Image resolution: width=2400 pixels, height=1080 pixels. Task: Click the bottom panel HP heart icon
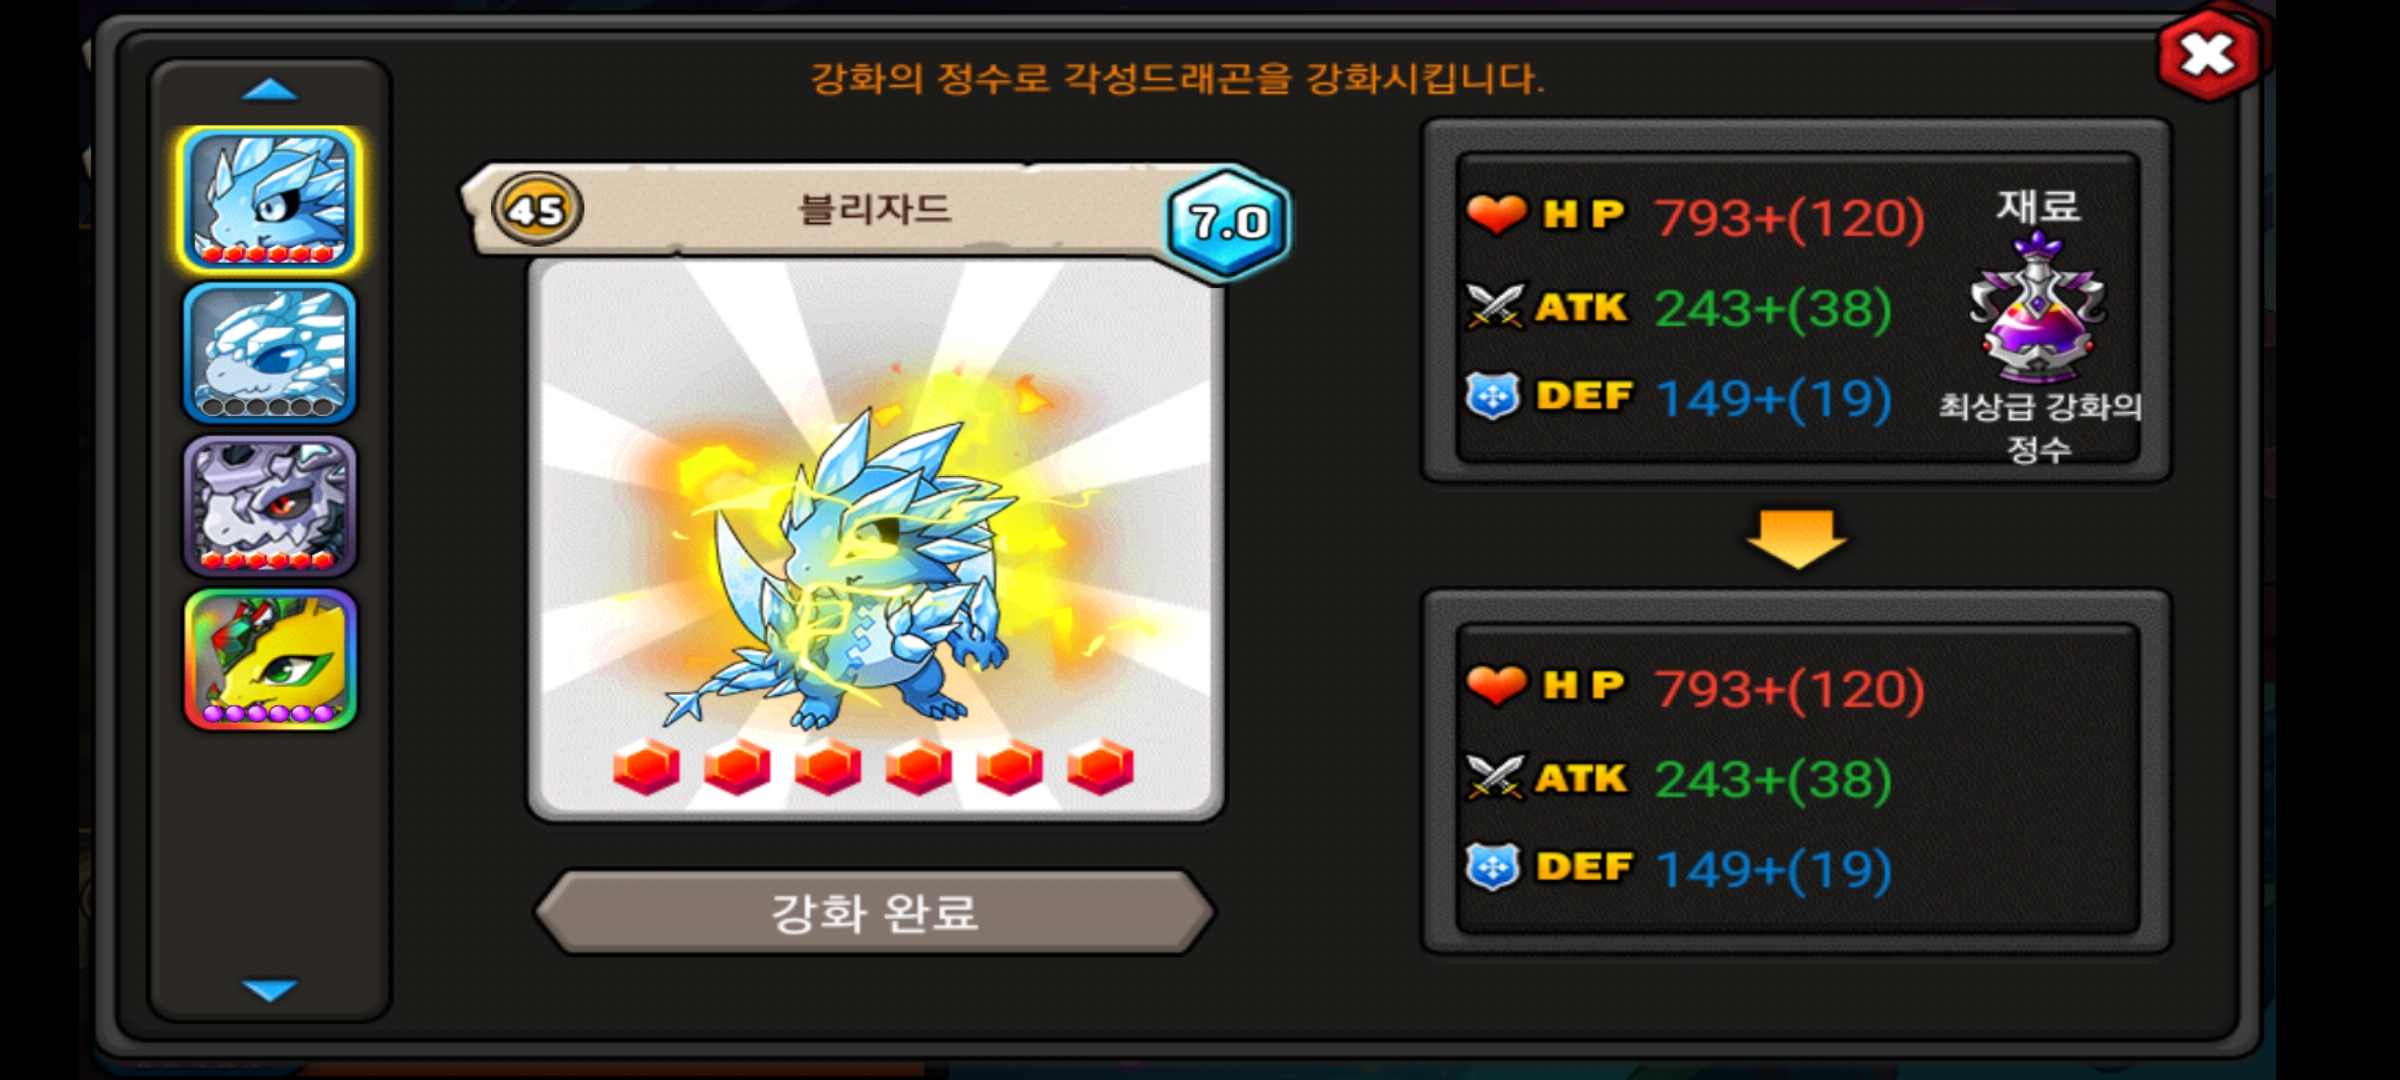(1496, 685)
